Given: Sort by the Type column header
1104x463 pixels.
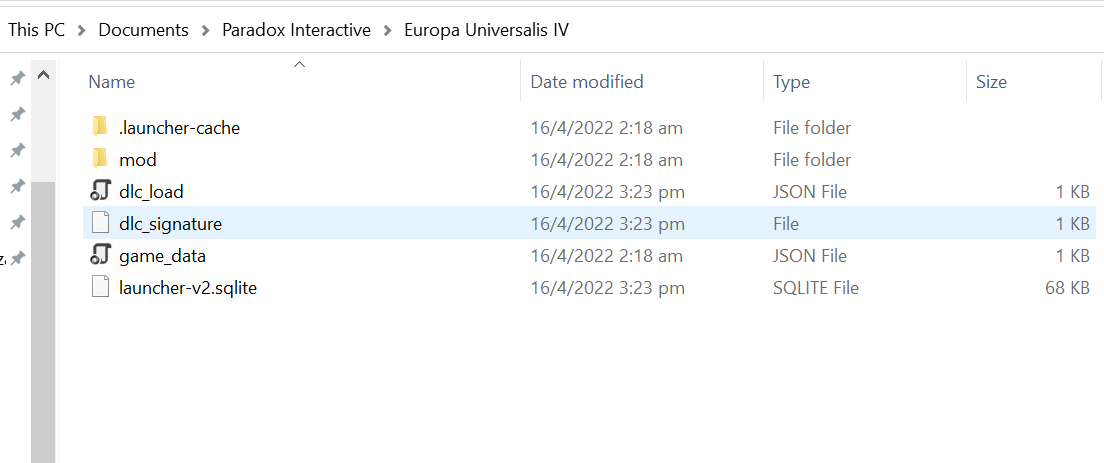Looking at the screenshot, I should coord(791,82).
